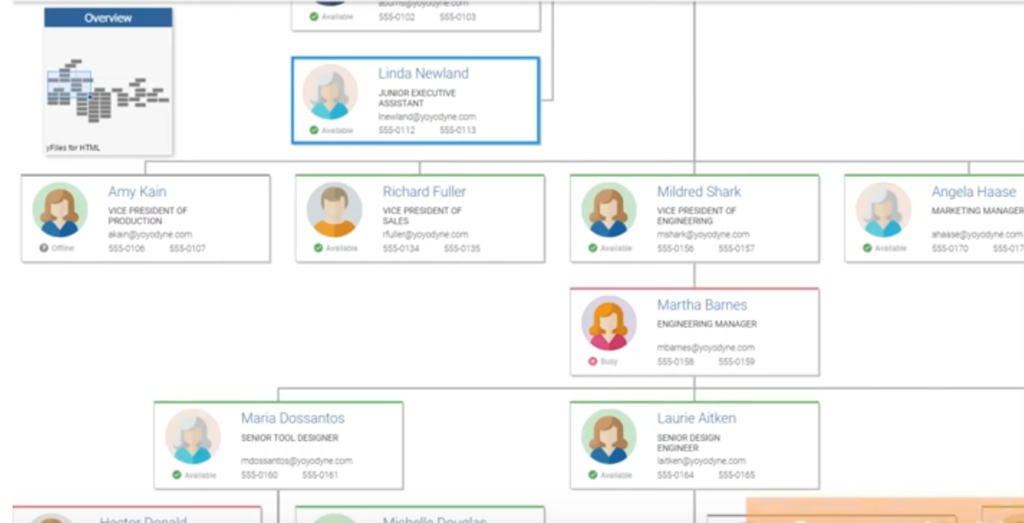Click phone number 555-0161
Image resolution: width=1024 pixels, height=523 pixels.
(320, 475)
